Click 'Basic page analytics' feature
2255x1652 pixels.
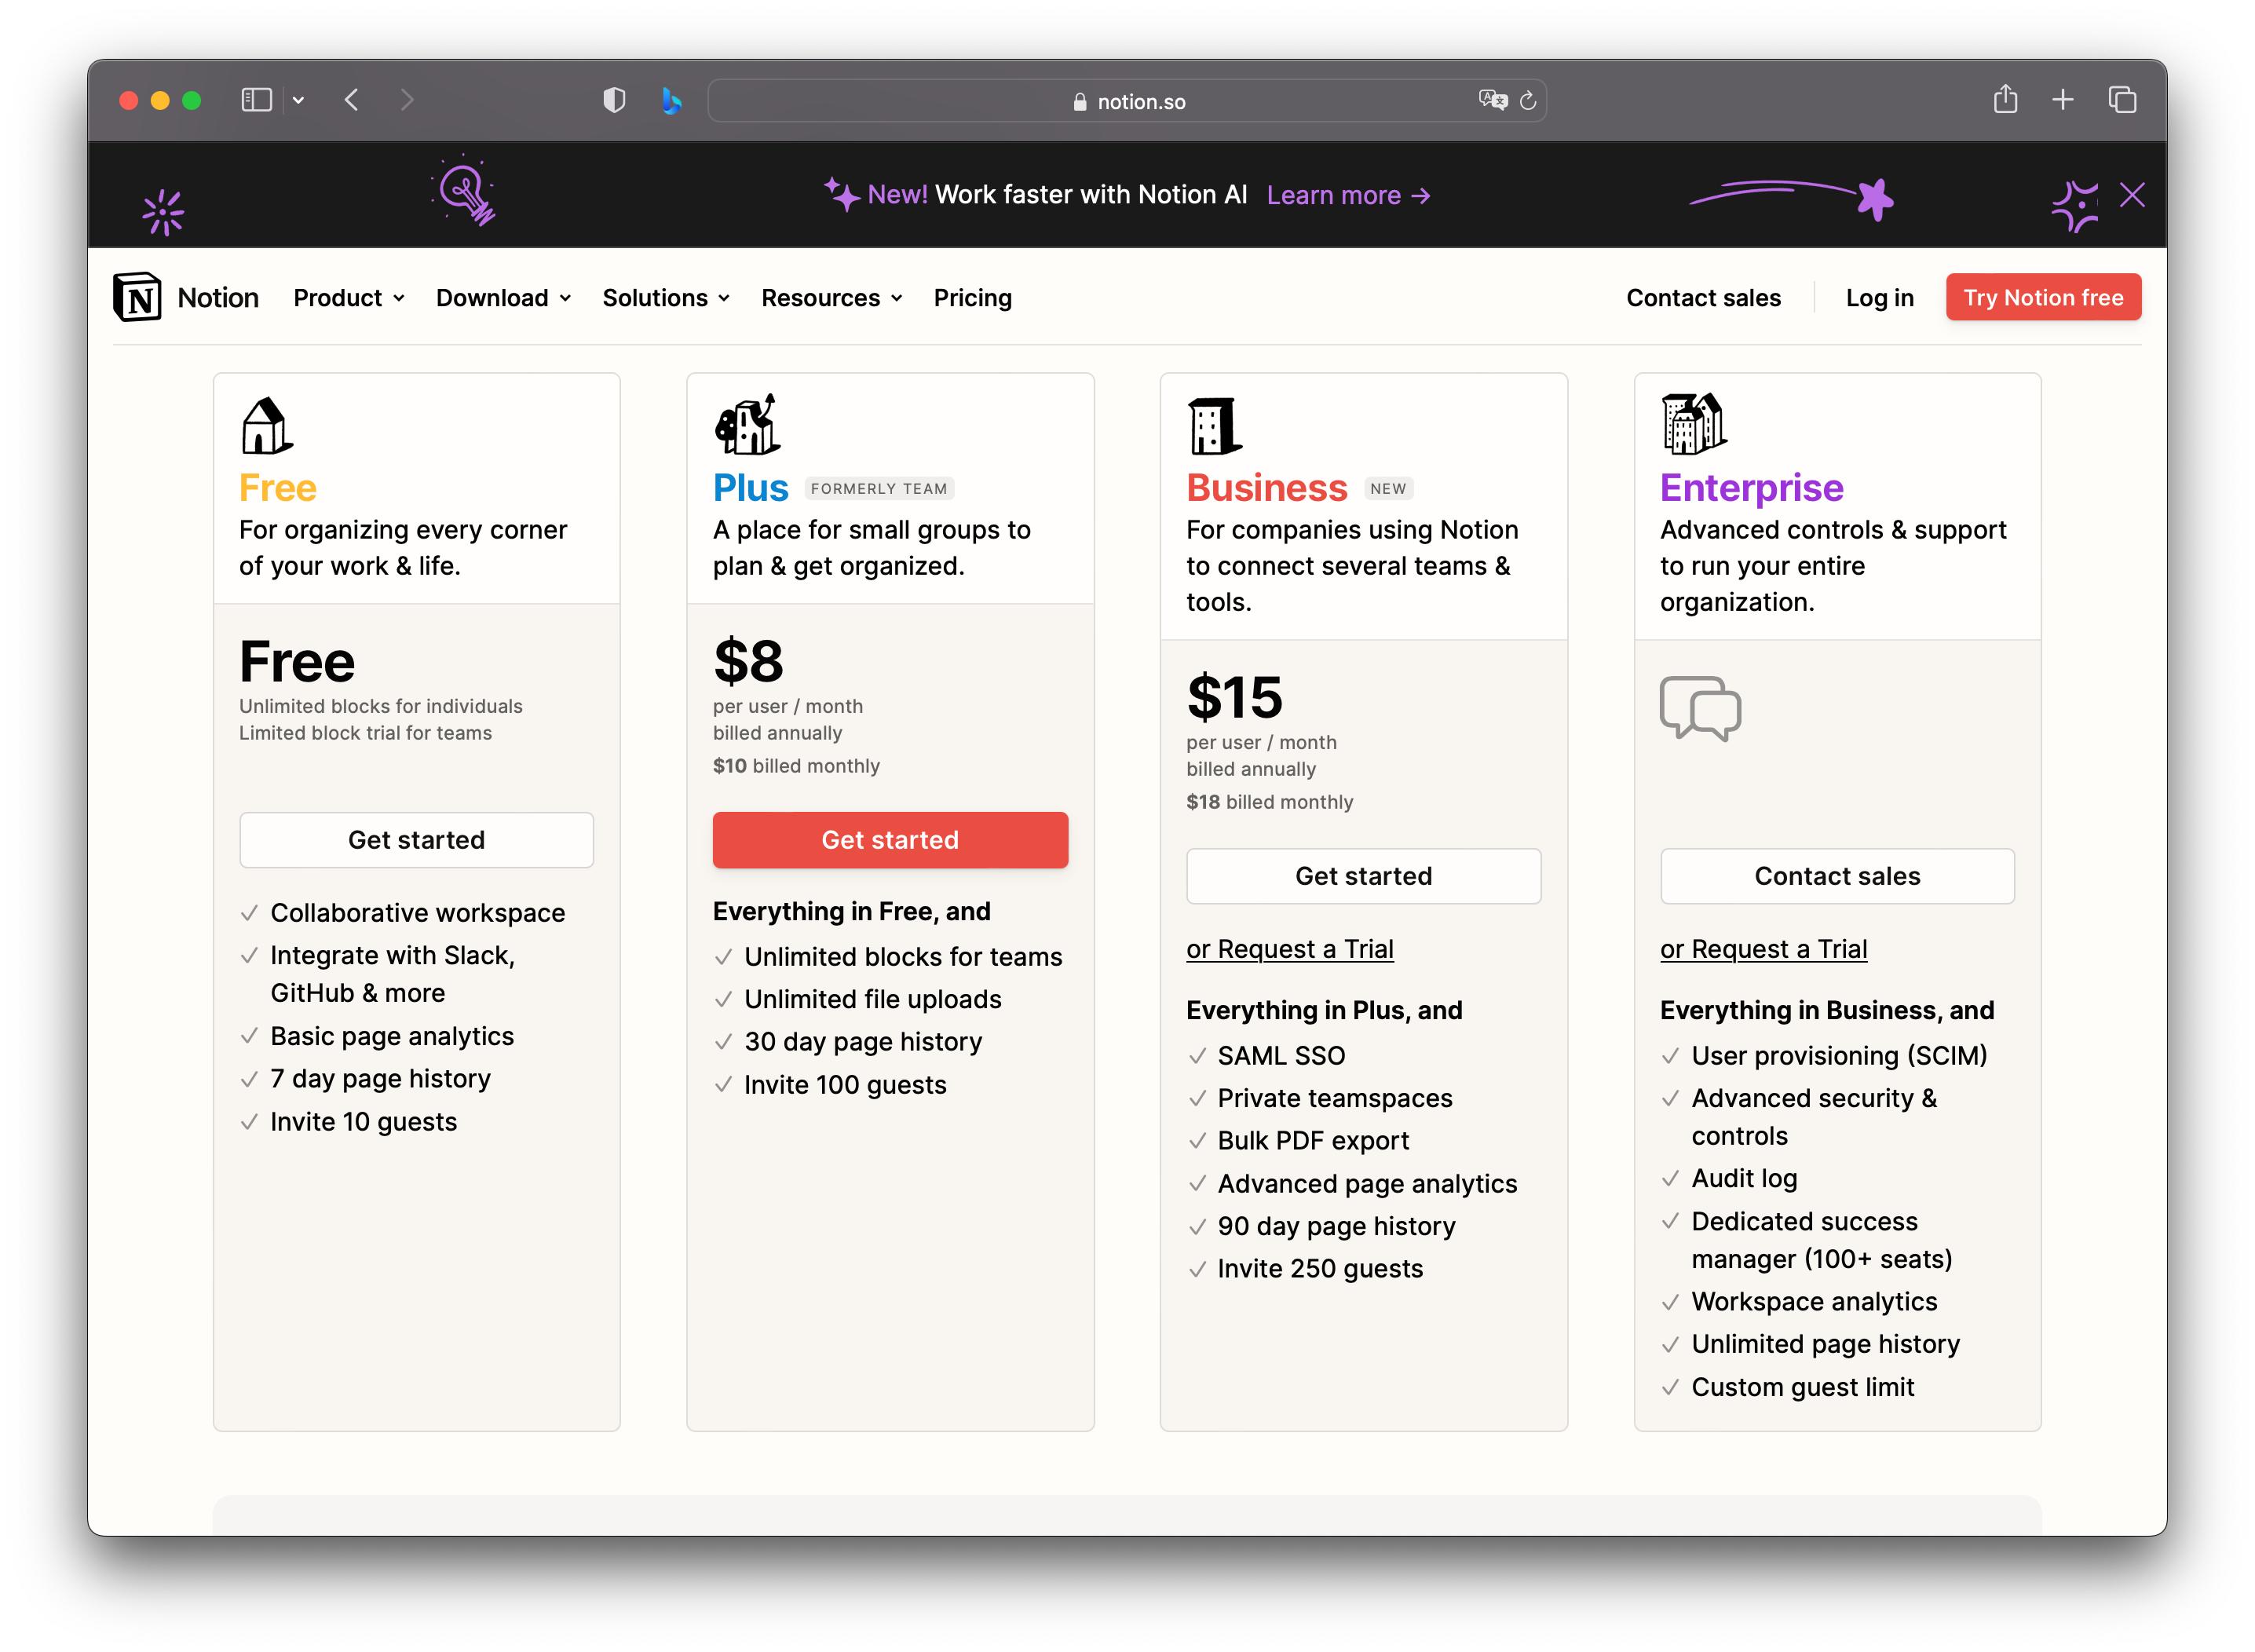(392, 1036)
